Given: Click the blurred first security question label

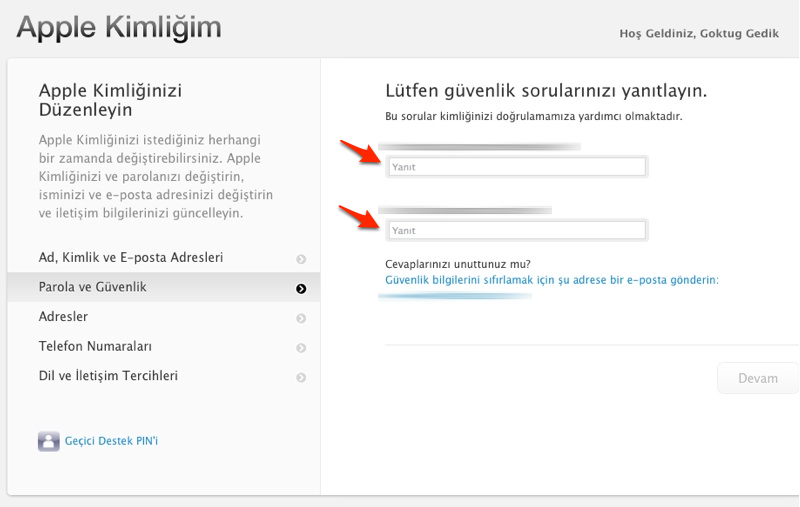Looking at the screenshot, I should coord(480,147).
